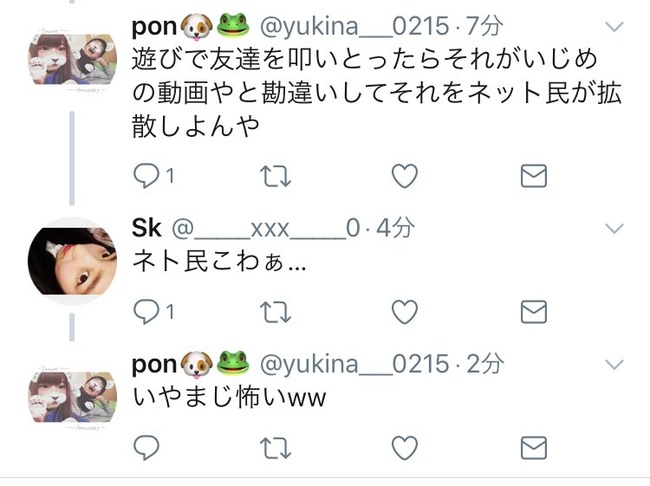Retweet pon's tweet about ネット民が拡散
650x486 pixels.
point(275,176)
